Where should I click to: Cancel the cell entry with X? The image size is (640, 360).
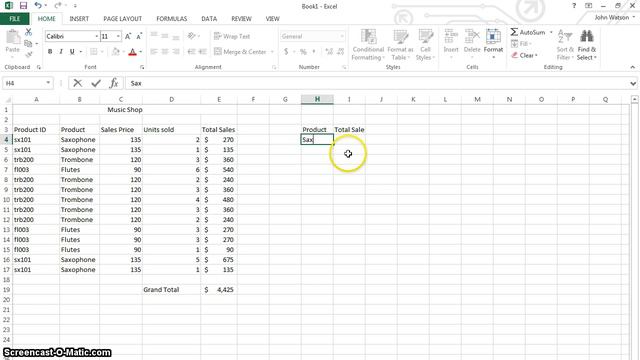[77, 83]
